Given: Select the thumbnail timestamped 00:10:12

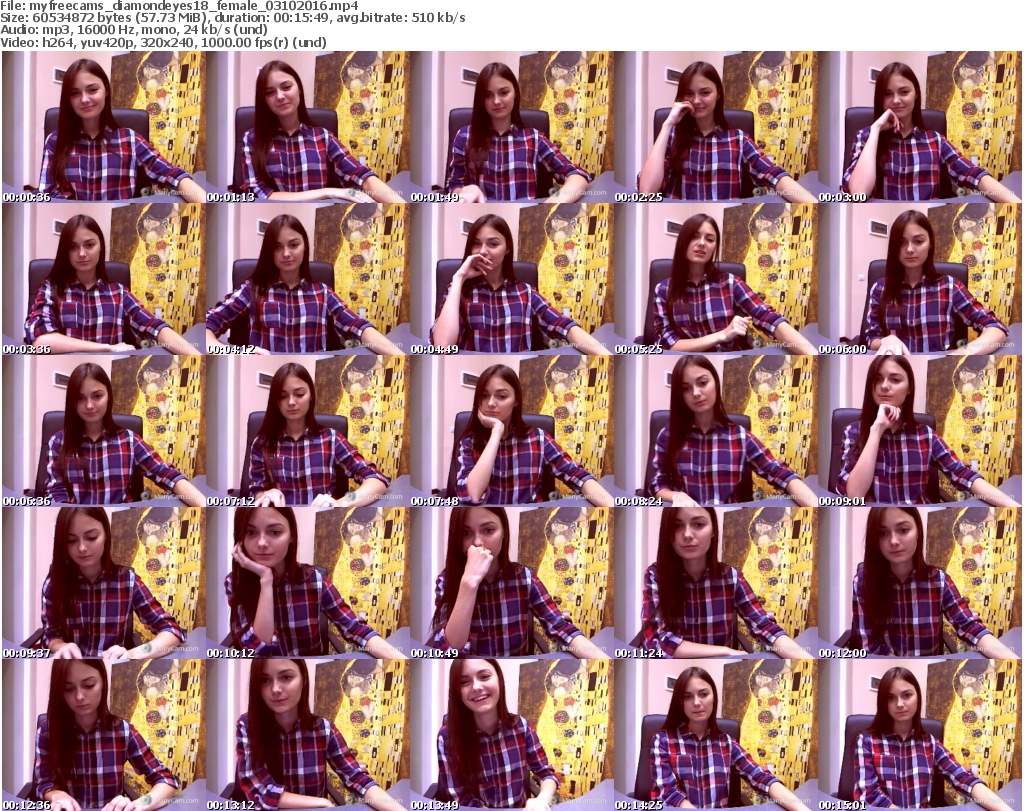Looking at the screenshot, I should tap(308, 582).
